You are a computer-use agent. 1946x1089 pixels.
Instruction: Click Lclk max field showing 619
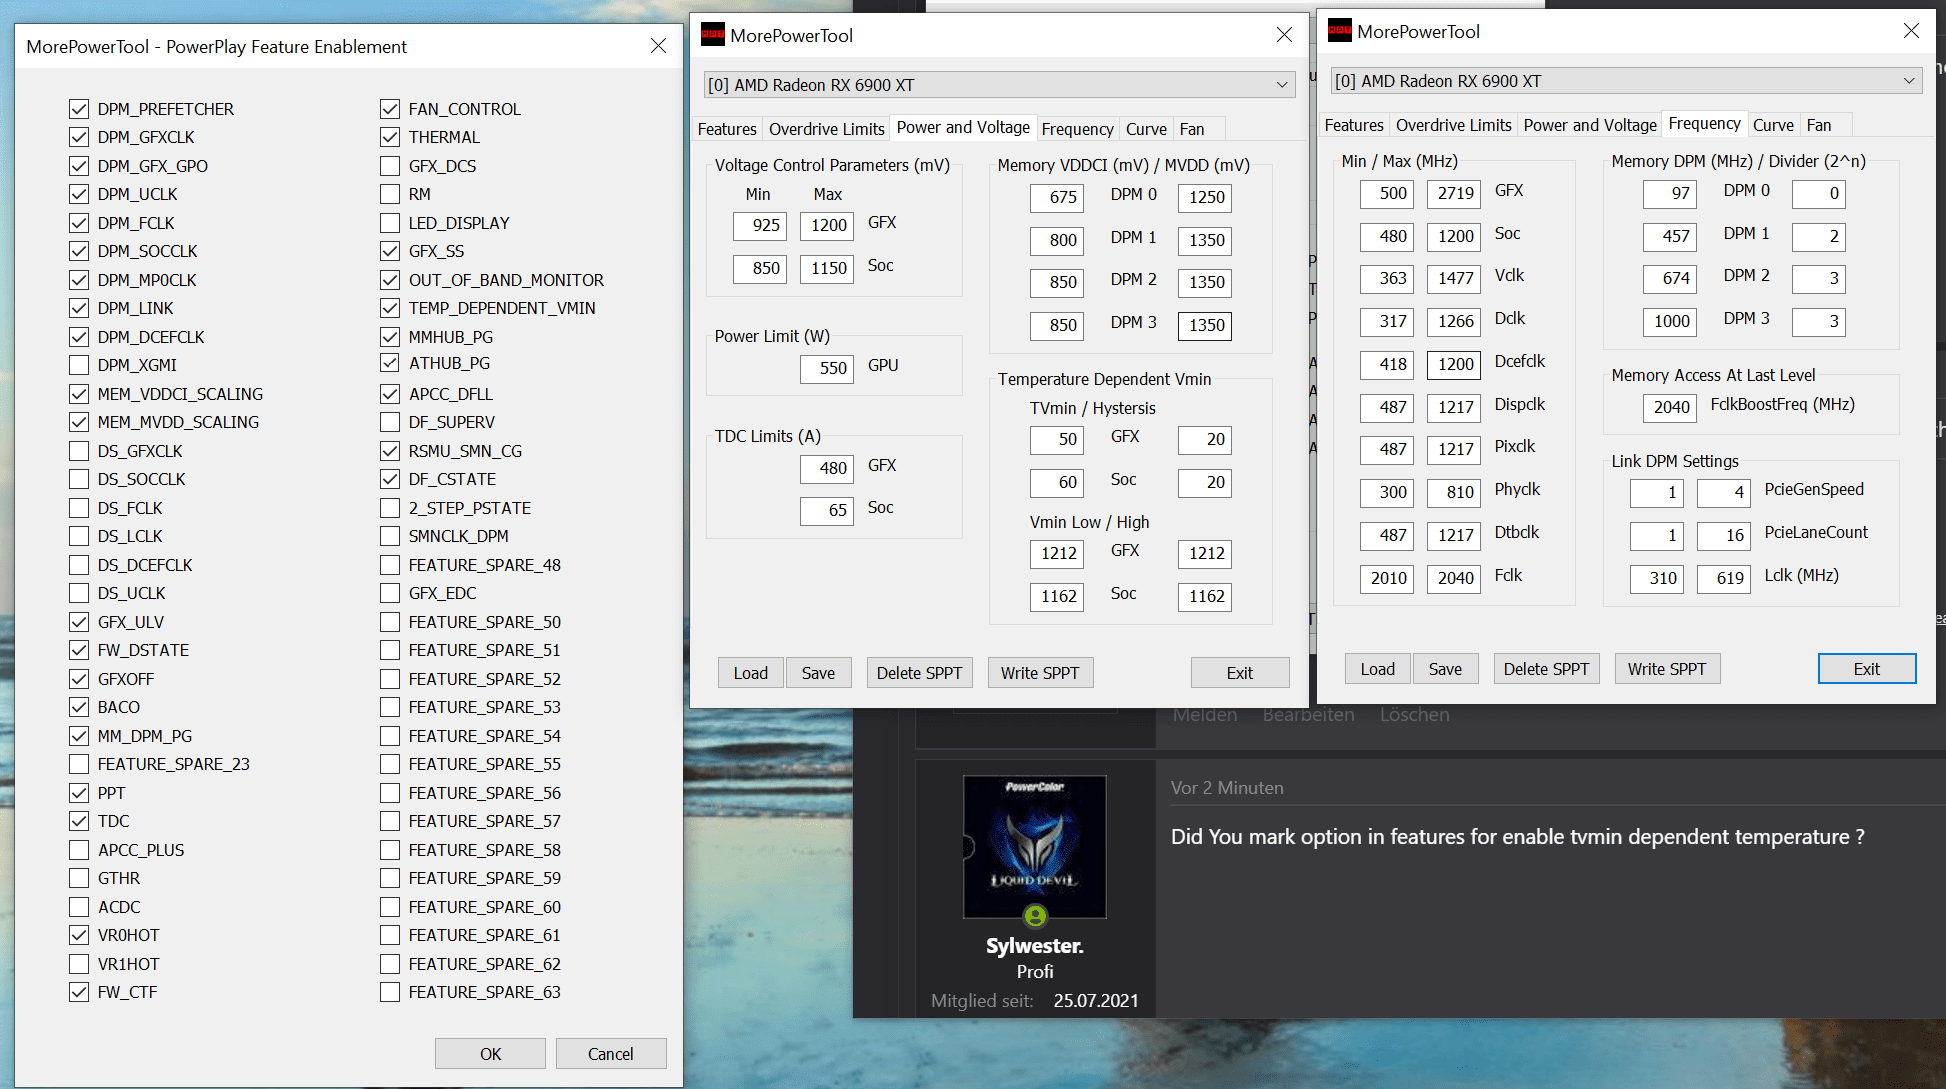1724,578
